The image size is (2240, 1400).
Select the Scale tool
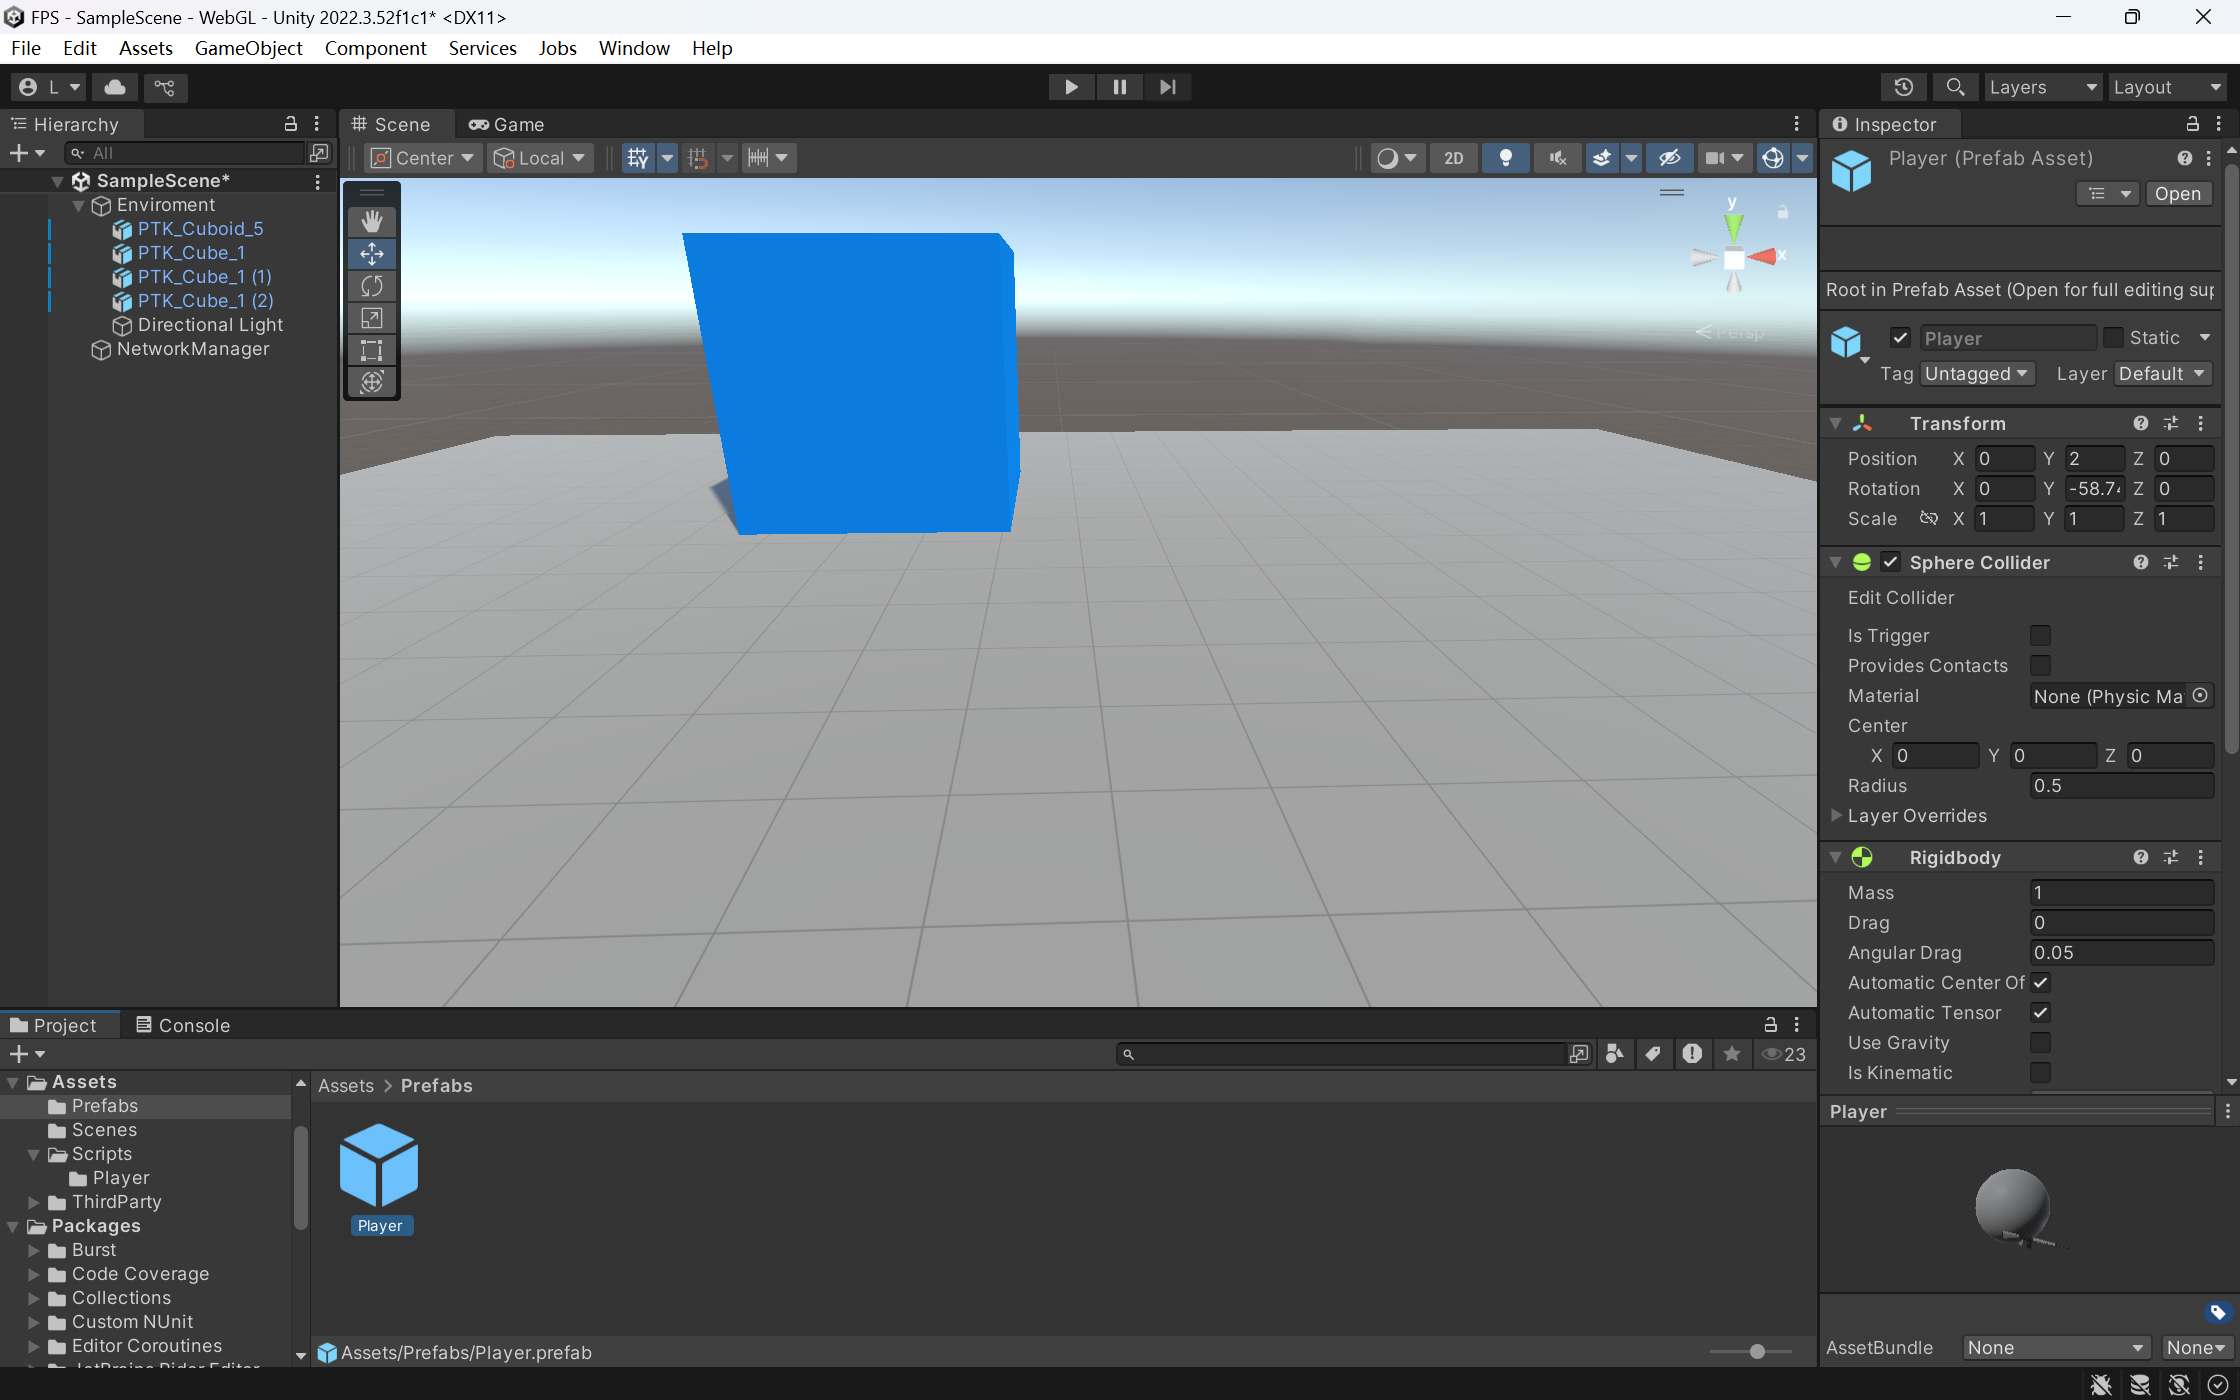(372, 318)
